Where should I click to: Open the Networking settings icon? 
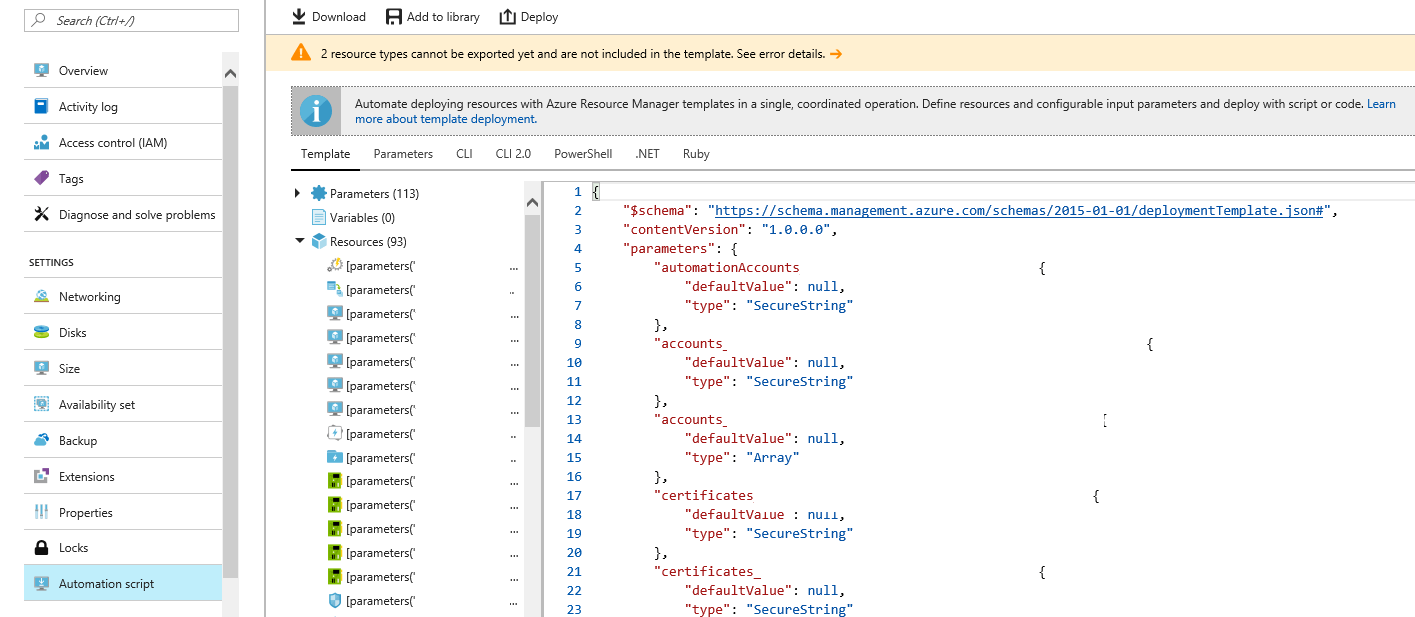tap(41, 296)
